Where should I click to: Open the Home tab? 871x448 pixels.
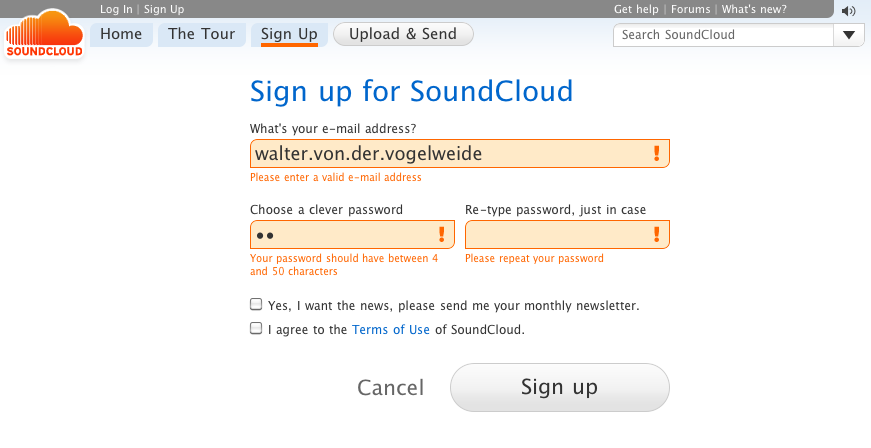[x=121, y=34]
